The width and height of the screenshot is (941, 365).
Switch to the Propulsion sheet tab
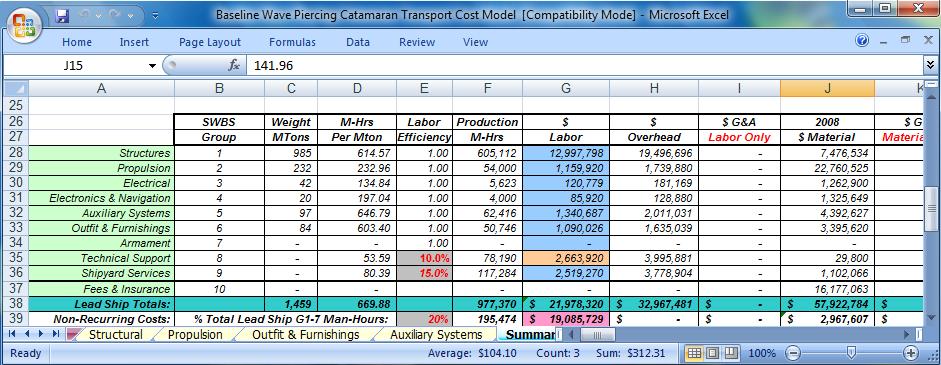click(194, 334)
